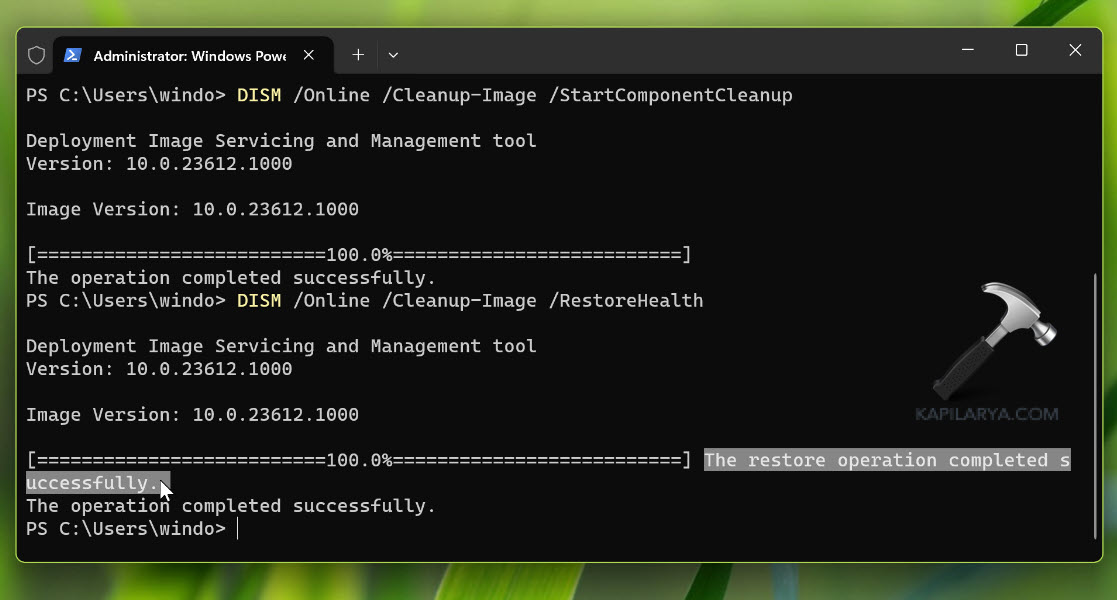Click the StartComponentCleanup command line
The image size is (1117, 600).
tap(409, 95)
